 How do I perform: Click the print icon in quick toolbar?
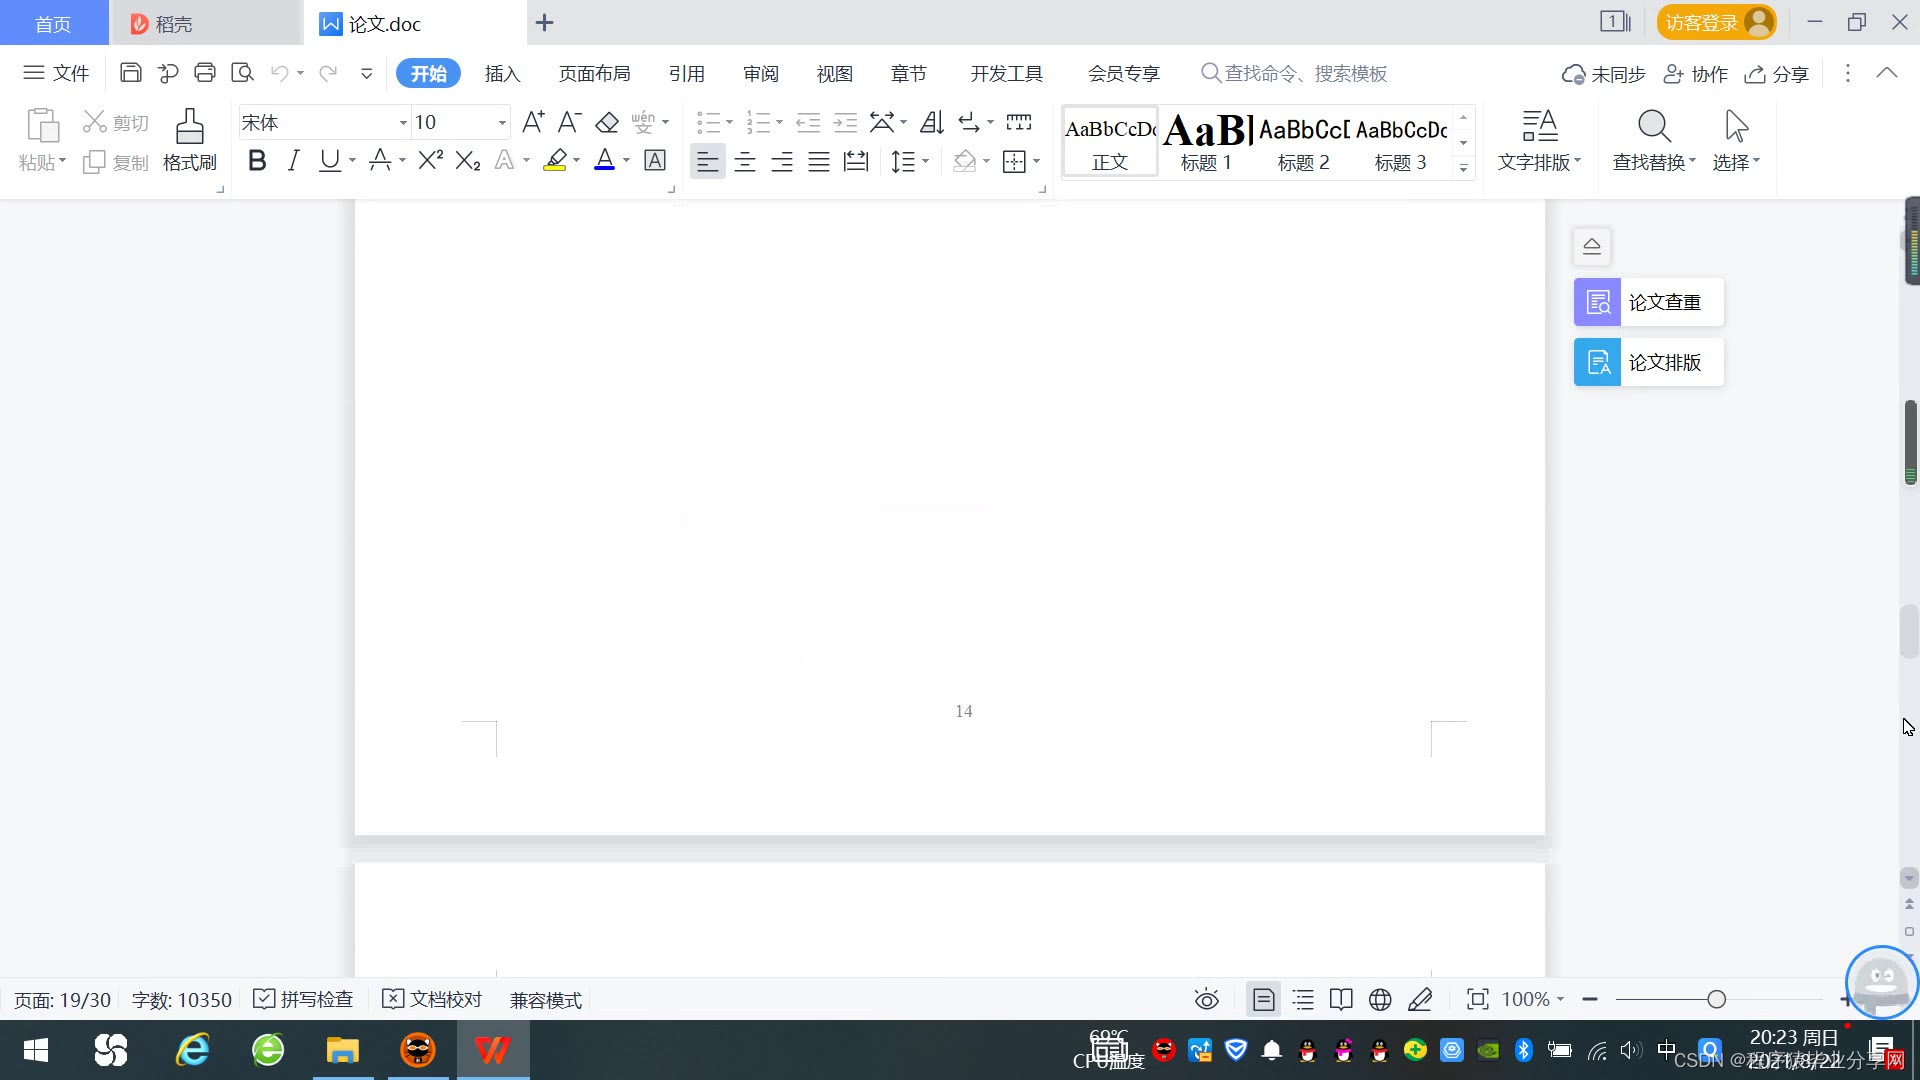pos(205,73)
